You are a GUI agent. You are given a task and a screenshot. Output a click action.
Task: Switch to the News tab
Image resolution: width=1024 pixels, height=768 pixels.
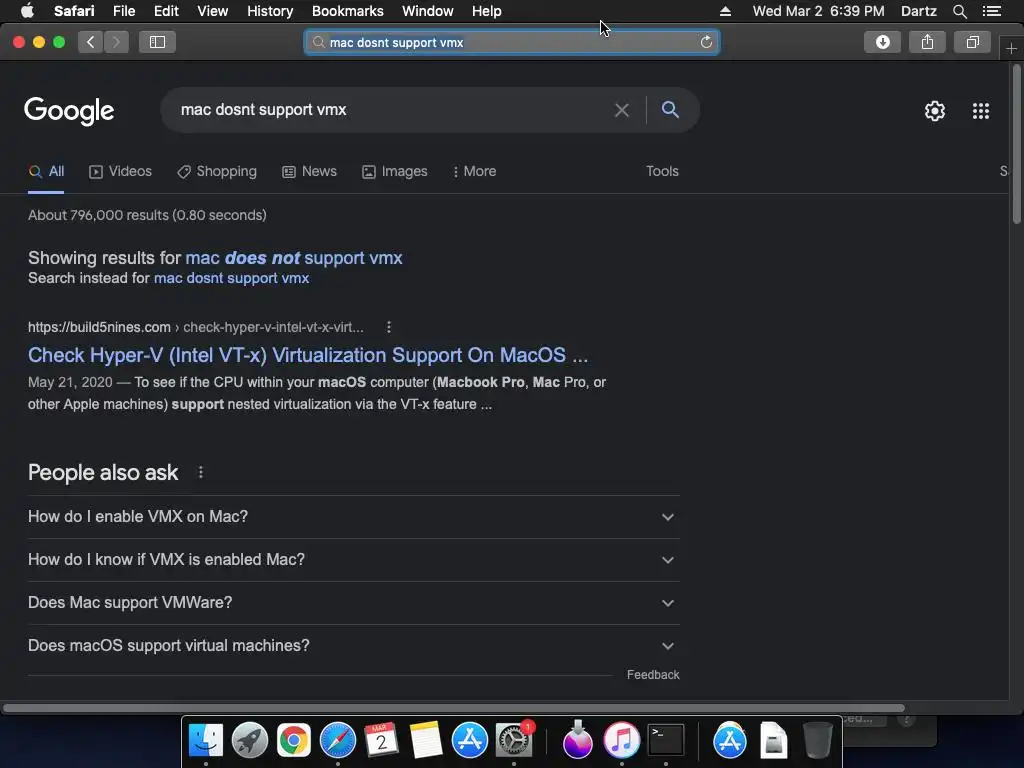coord(310,171)
